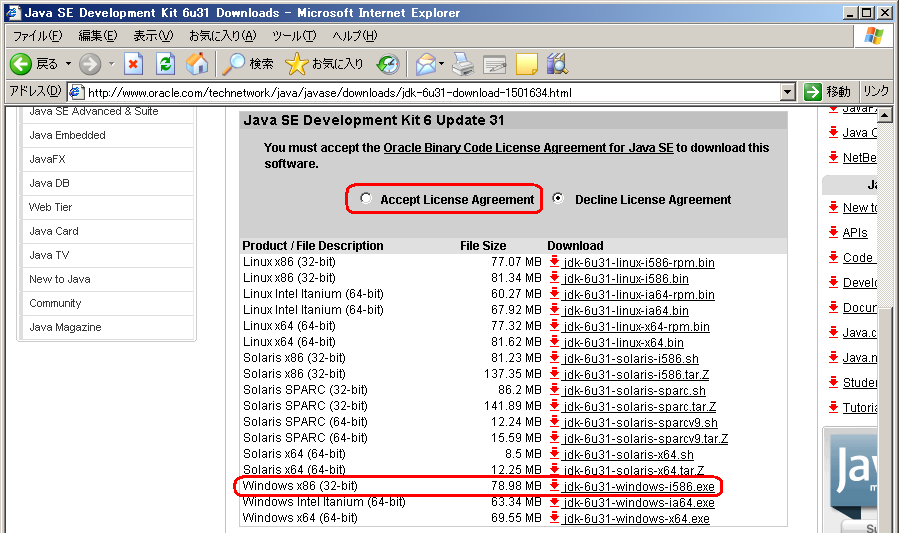This screenshot has height=533, width=899.
Task: Click the Mail envelope toolbar icon
Action: (x=426, y=64)
